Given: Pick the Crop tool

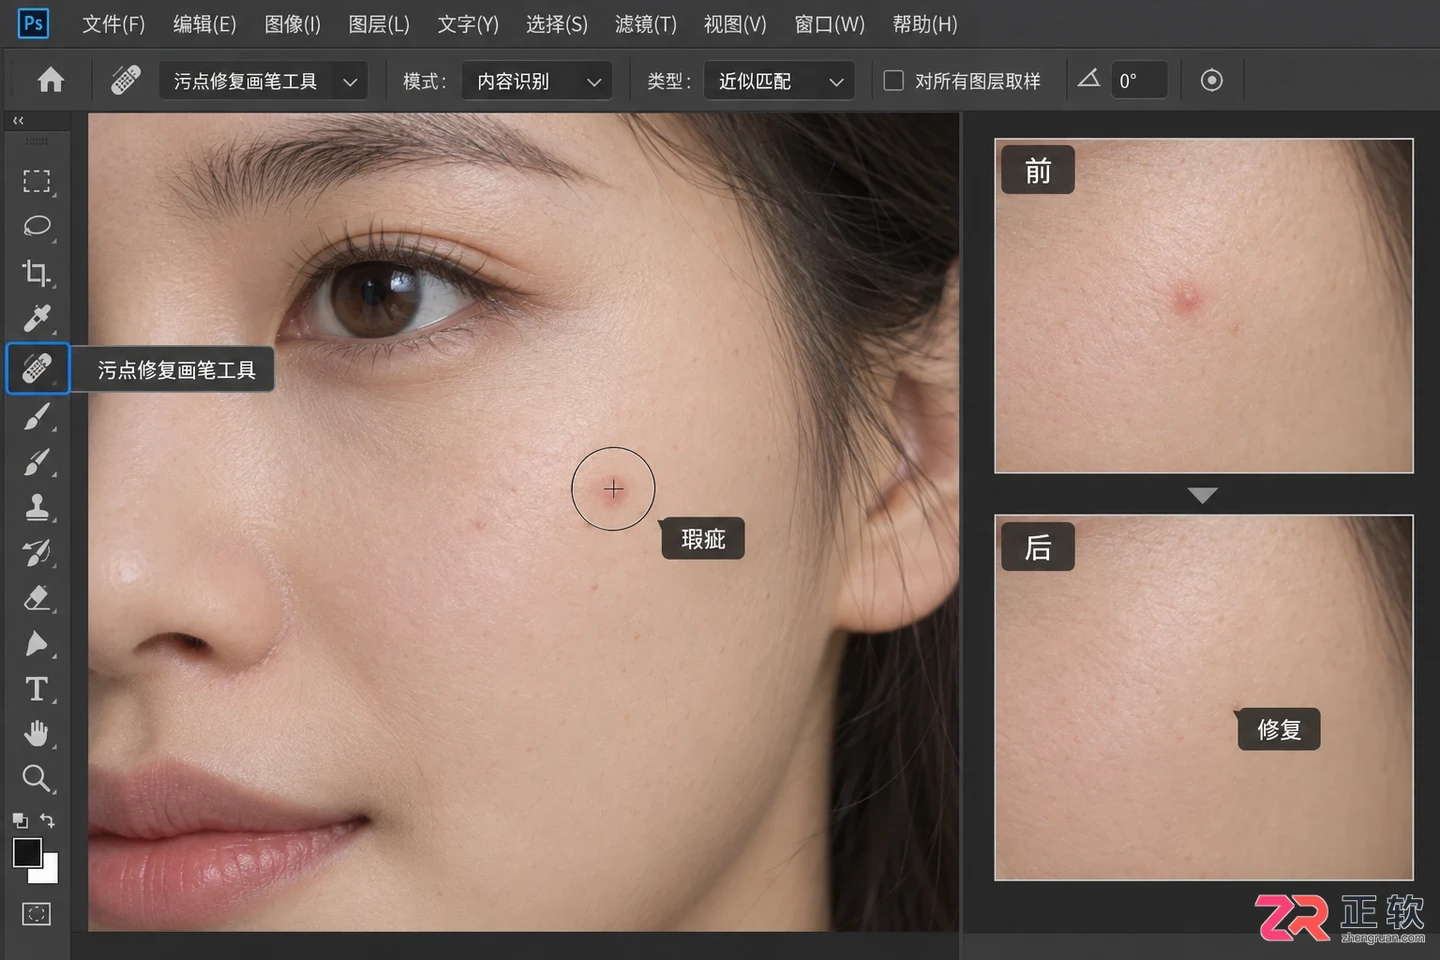Looking at the screenshot, I should tap(37, 273).
